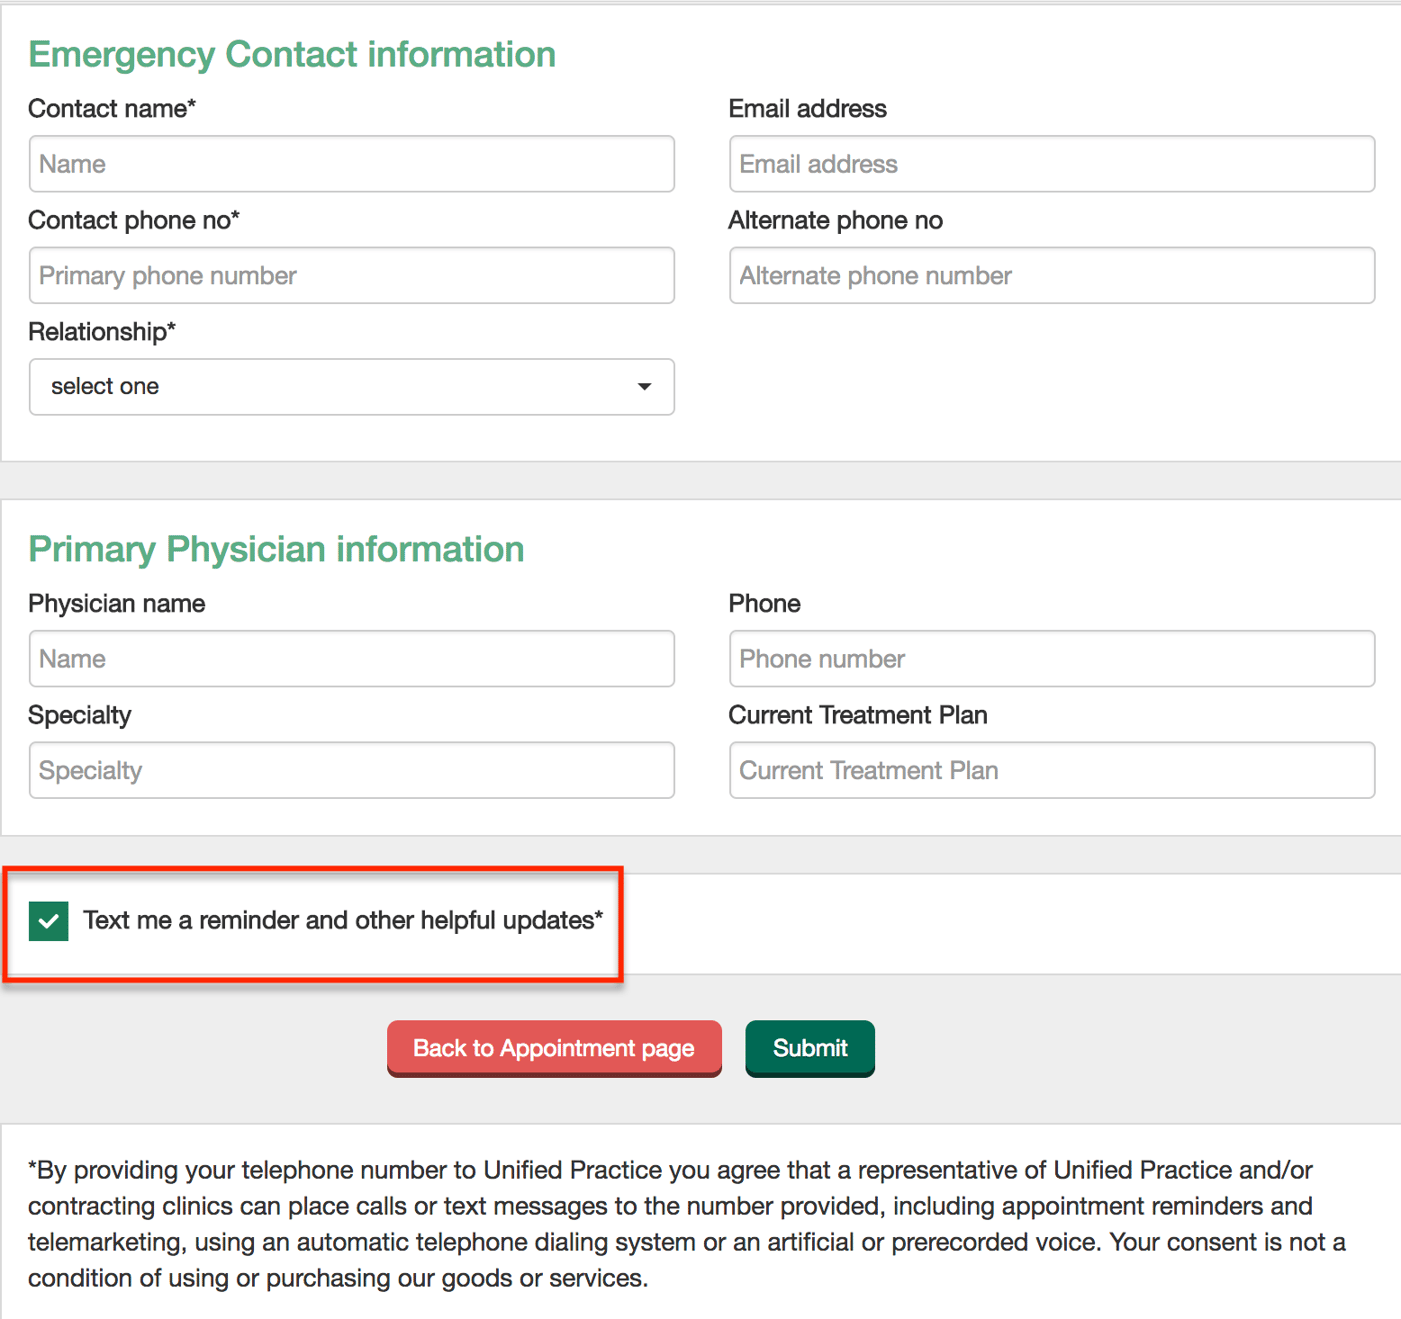This screenshot has width=1401, height=1319.
Task: Click the Contact name input field
Action: [x=351, y=163]
